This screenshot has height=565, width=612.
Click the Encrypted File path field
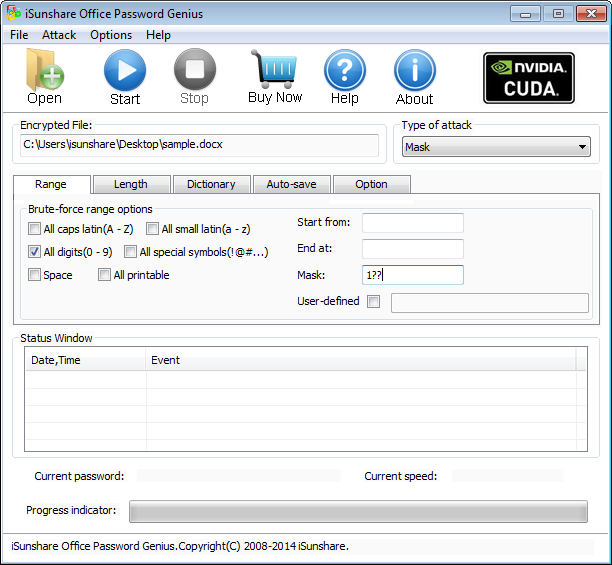coord(199,145)
